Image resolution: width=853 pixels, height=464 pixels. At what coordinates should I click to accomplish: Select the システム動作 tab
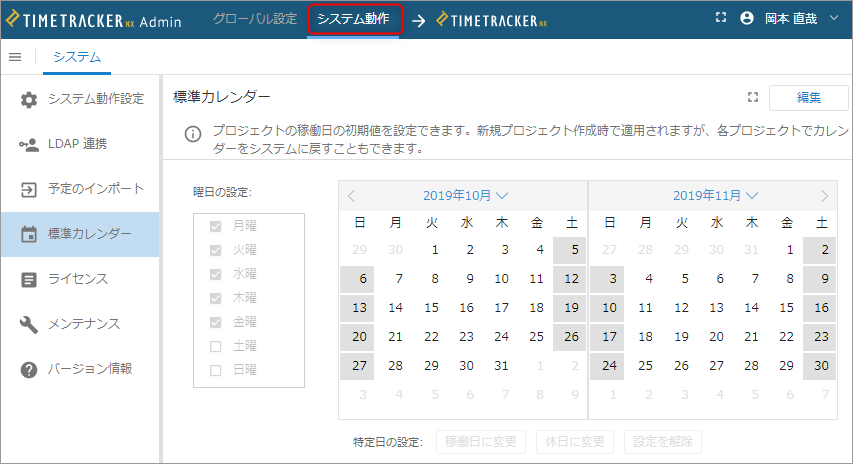coord(354,19)
